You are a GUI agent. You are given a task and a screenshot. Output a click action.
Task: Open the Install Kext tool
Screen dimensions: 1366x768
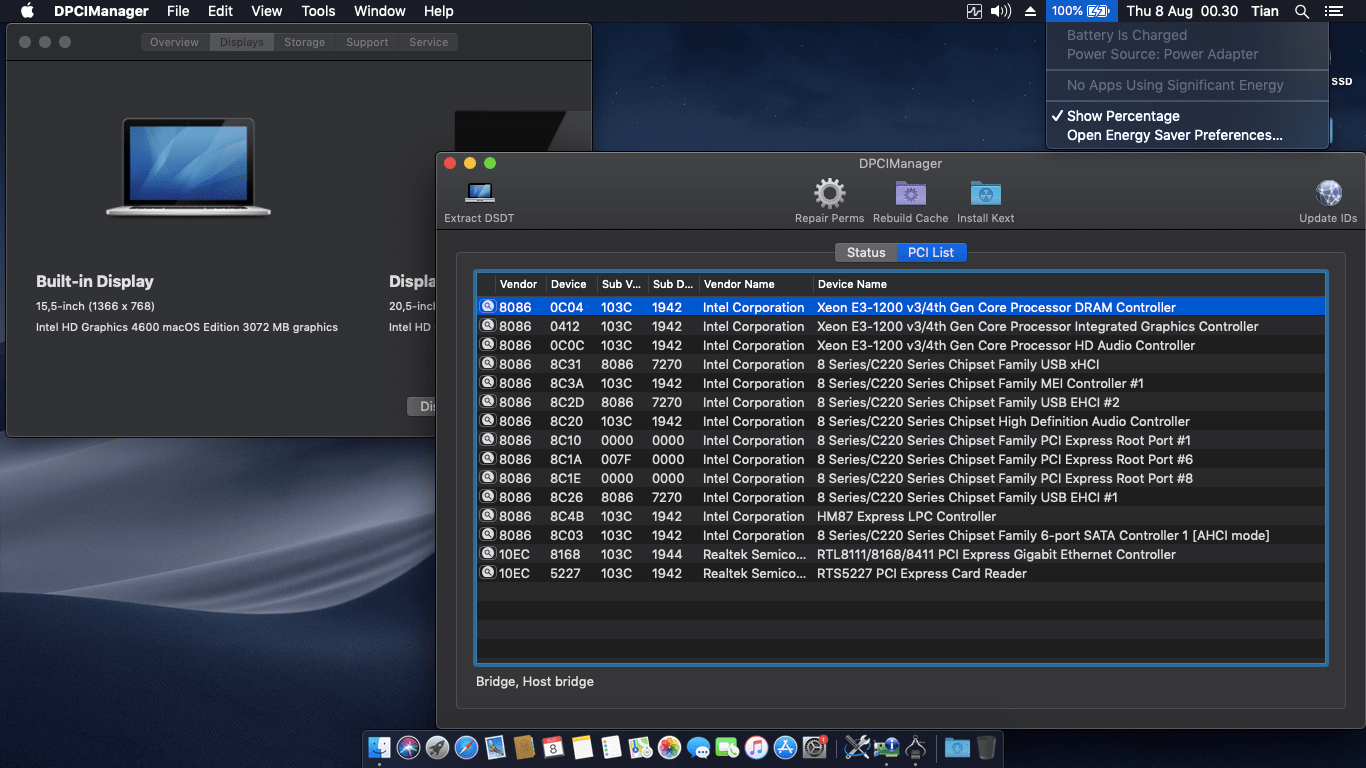click(x=985, y=193)
